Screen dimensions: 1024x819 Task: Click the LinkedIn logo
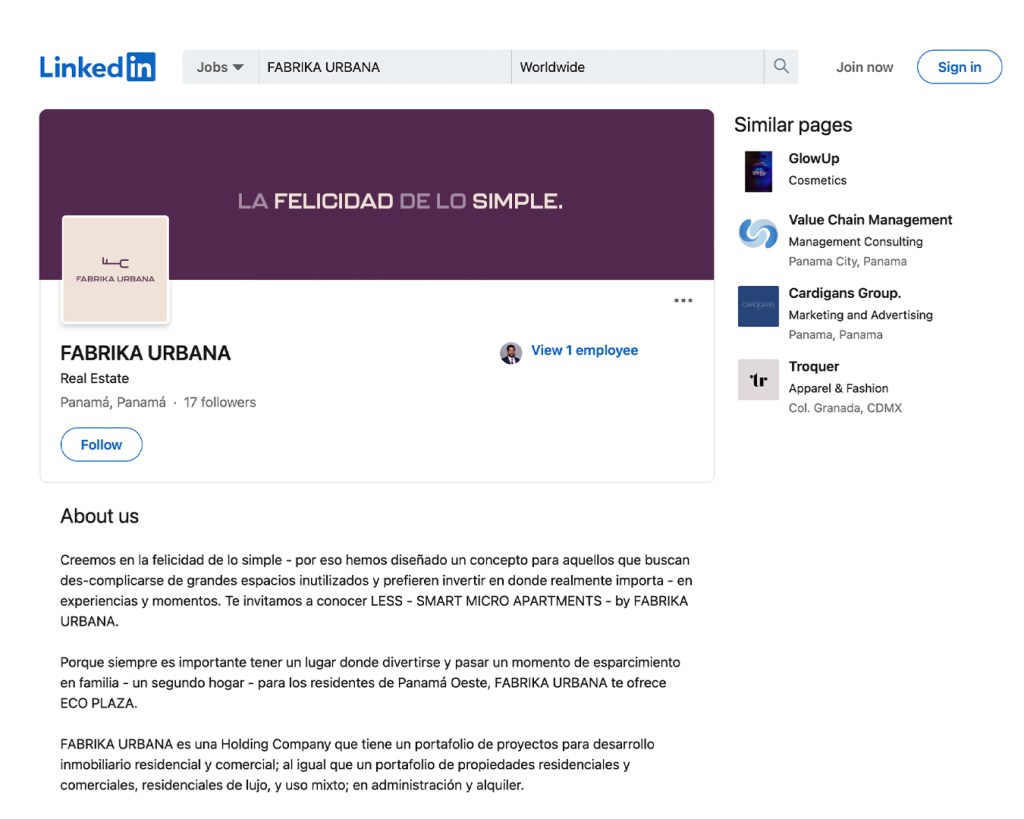pyautogui.click(x=98, y=67)
